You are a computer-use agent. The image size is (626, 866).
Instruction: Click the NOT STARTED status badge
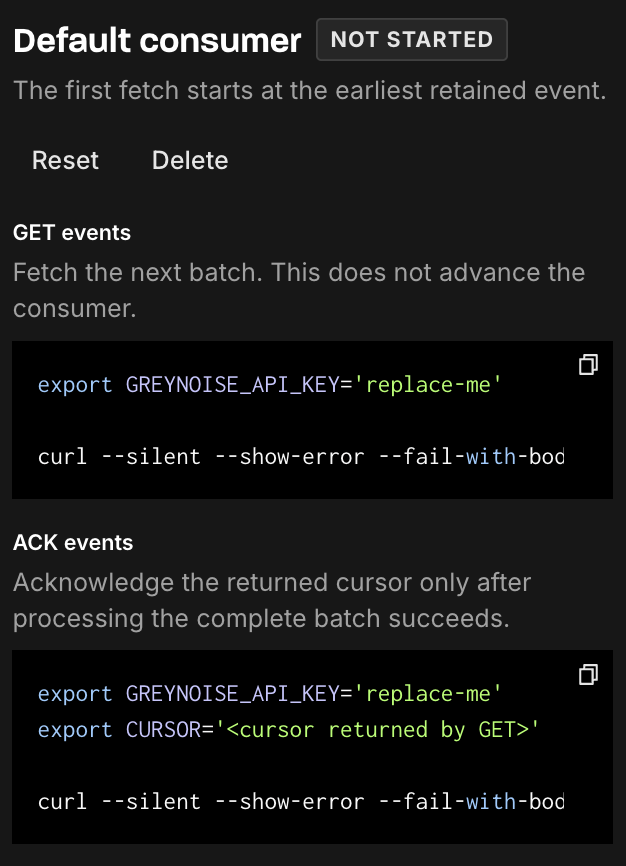pyautogui.click(x=412, y=39)
